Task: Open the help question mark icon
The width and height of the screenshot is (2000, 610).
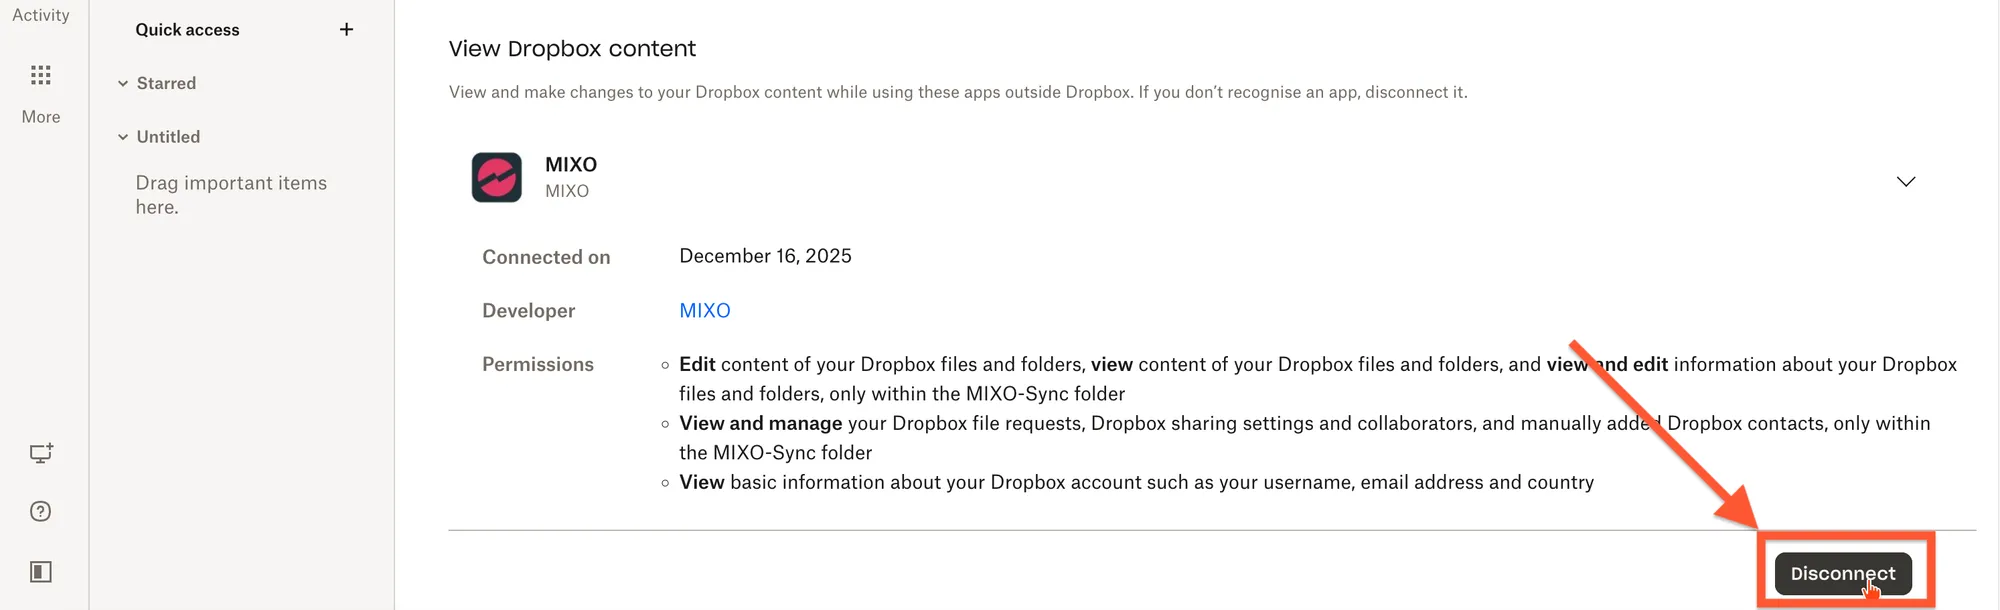Action: (x=41, y=512)
